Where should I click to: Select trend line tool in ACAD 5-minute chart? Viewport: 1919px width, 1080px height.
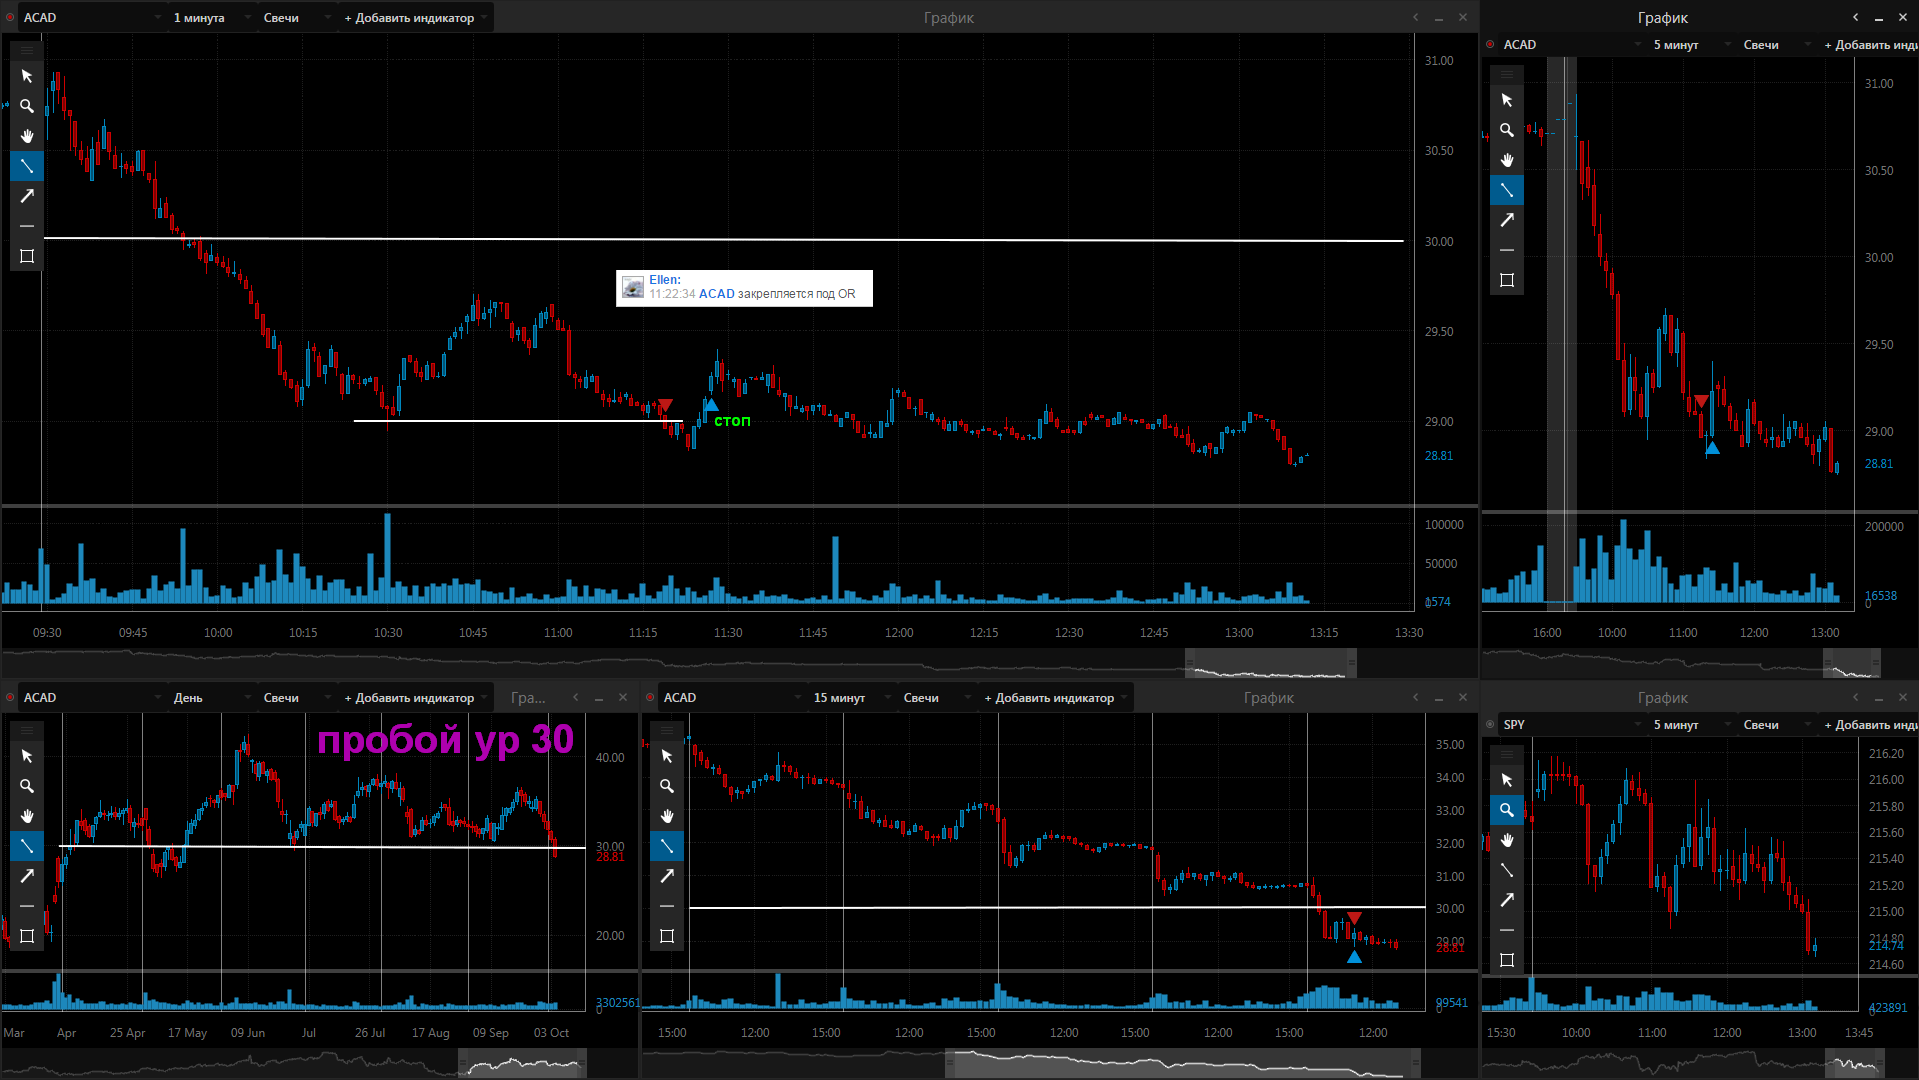pos(1507,190)
